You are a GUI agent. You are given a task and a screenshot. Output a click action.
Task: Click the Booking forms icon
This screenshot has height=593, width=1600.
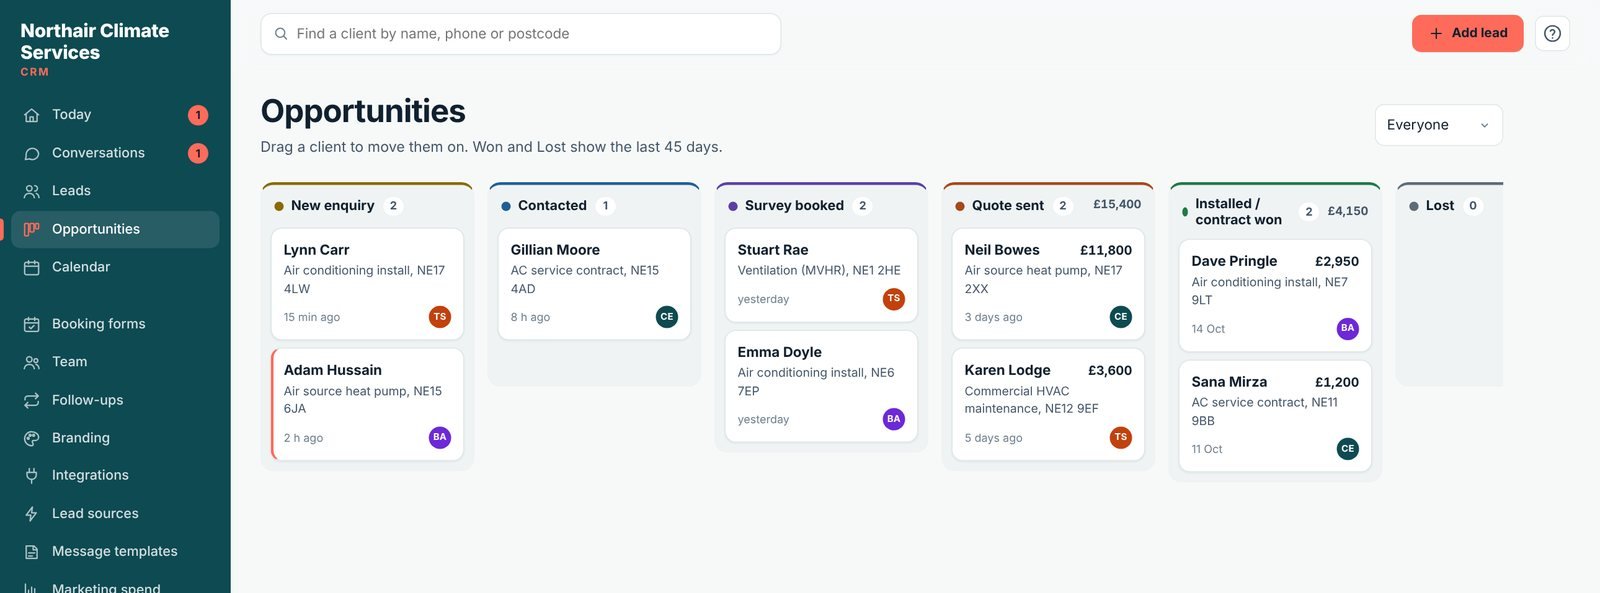click(32, 324)
